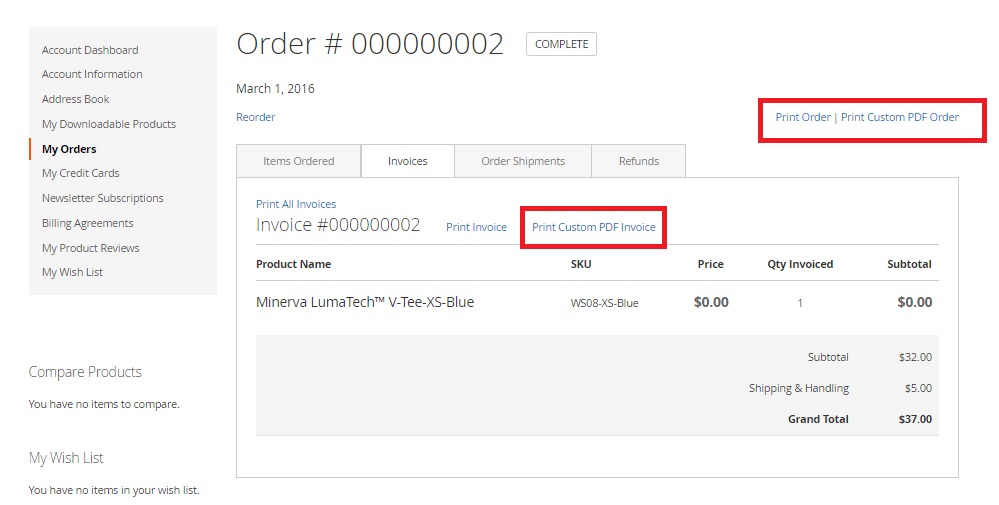Open Billing Agreements link
999x505 pixels.
click(x=88, y=223)
